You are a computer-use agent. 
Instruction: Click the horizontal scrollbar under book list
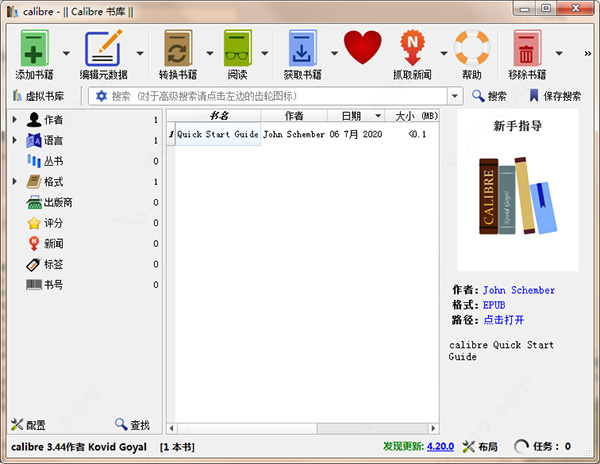click(302, 428)
